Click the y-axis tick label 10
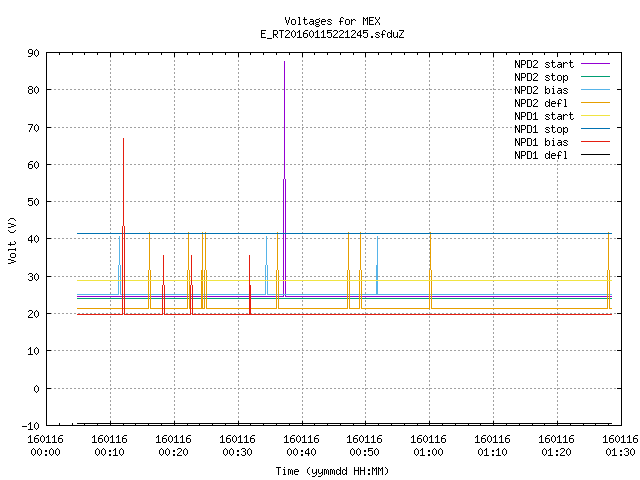Viewport: 640px width, 480px height. coord(33,351)
